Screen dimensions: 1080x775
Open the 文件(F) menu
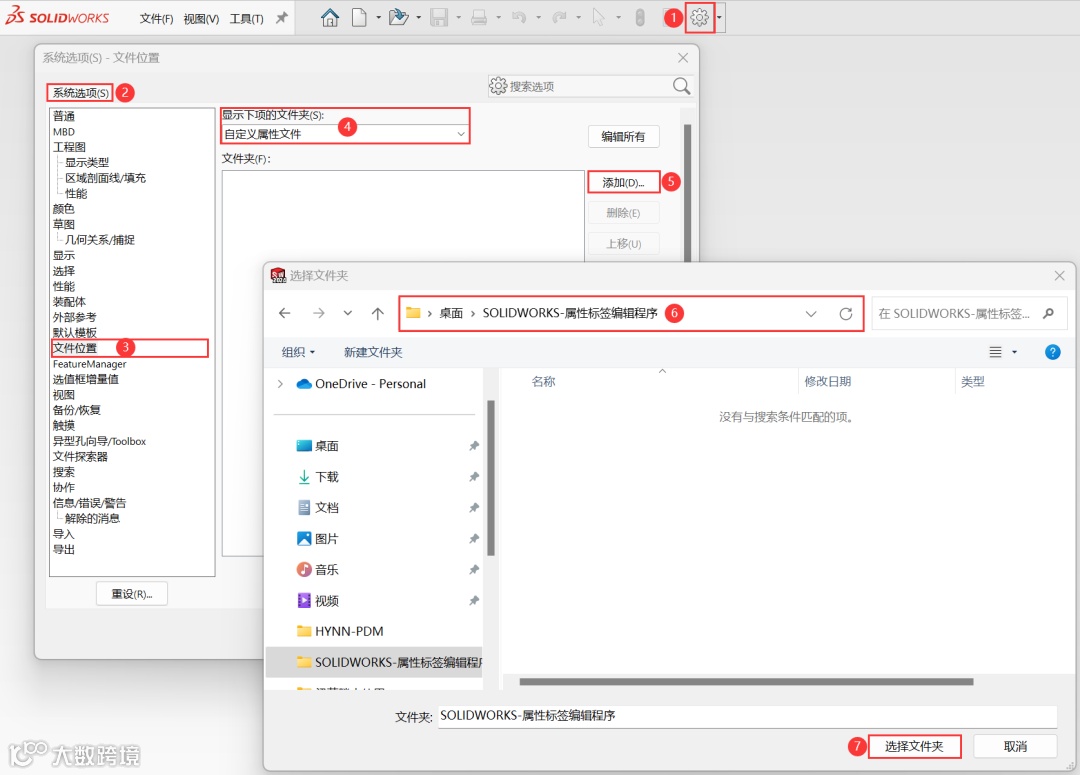(156, 19)
